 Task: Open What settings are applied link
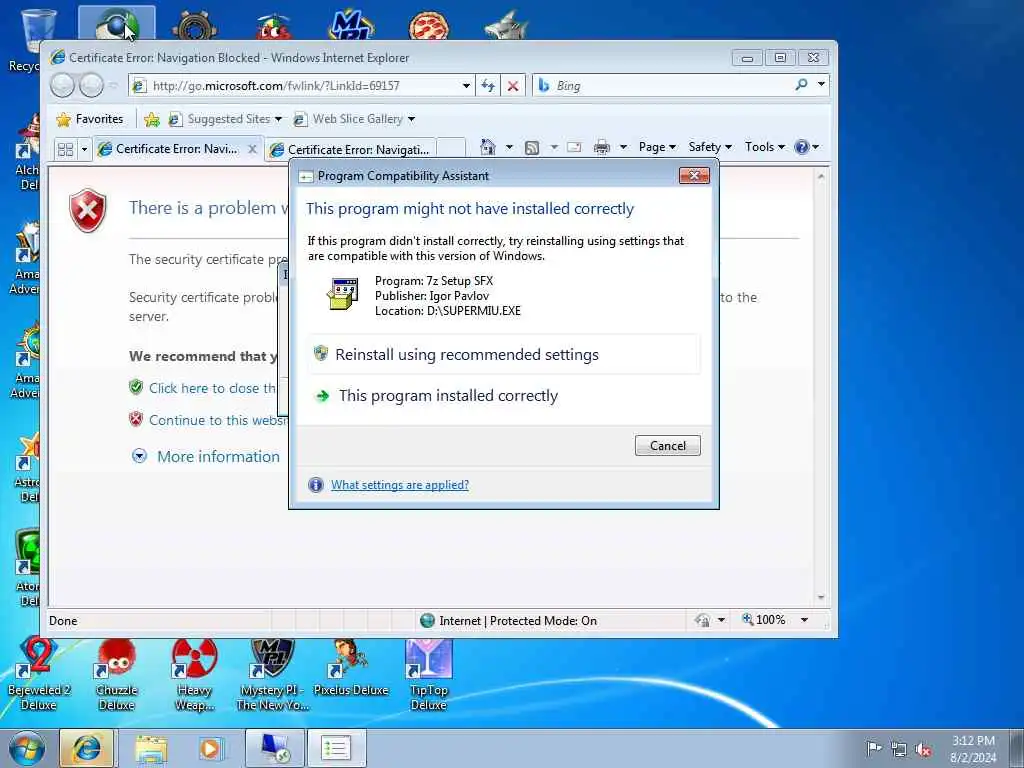click(400, 485)
